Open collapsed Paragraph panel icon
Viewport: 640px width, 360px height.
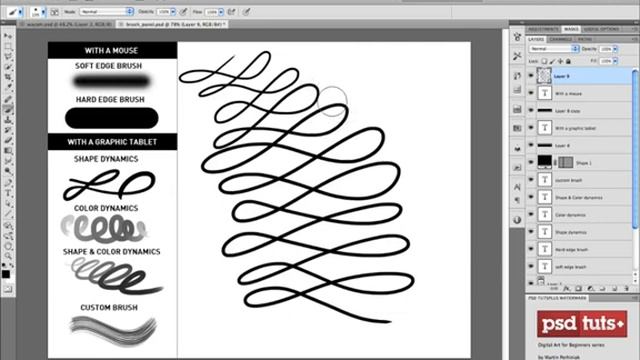click(x=517, y=200)
